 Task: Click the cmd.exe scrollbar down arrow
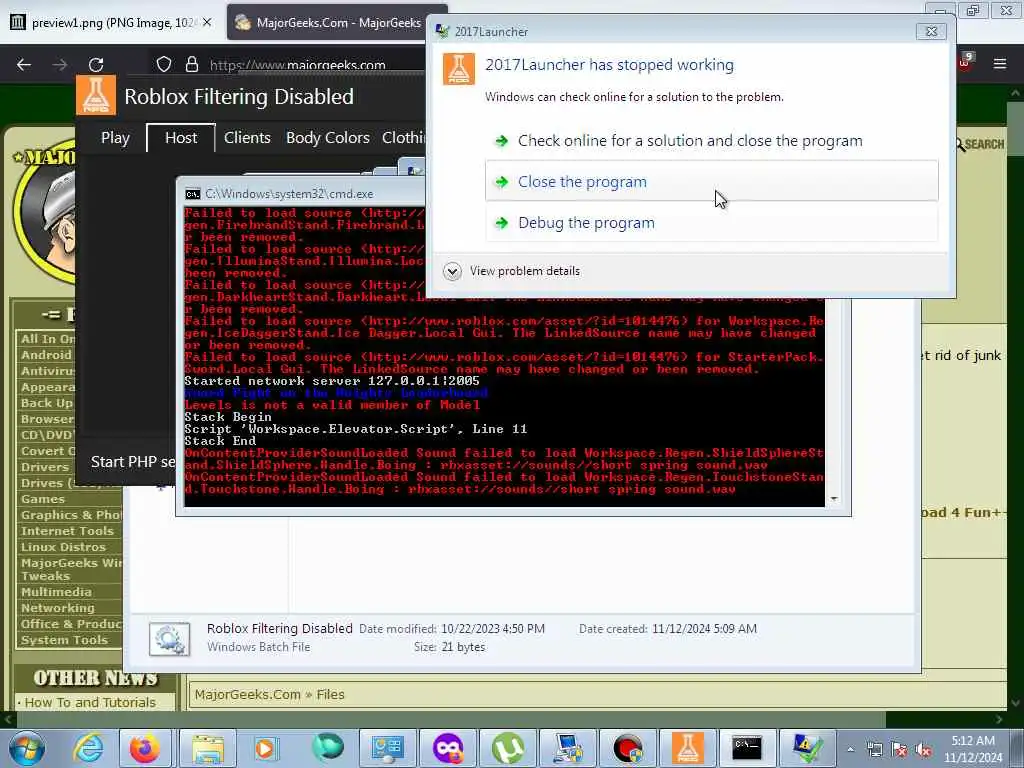tap(834, 499)
